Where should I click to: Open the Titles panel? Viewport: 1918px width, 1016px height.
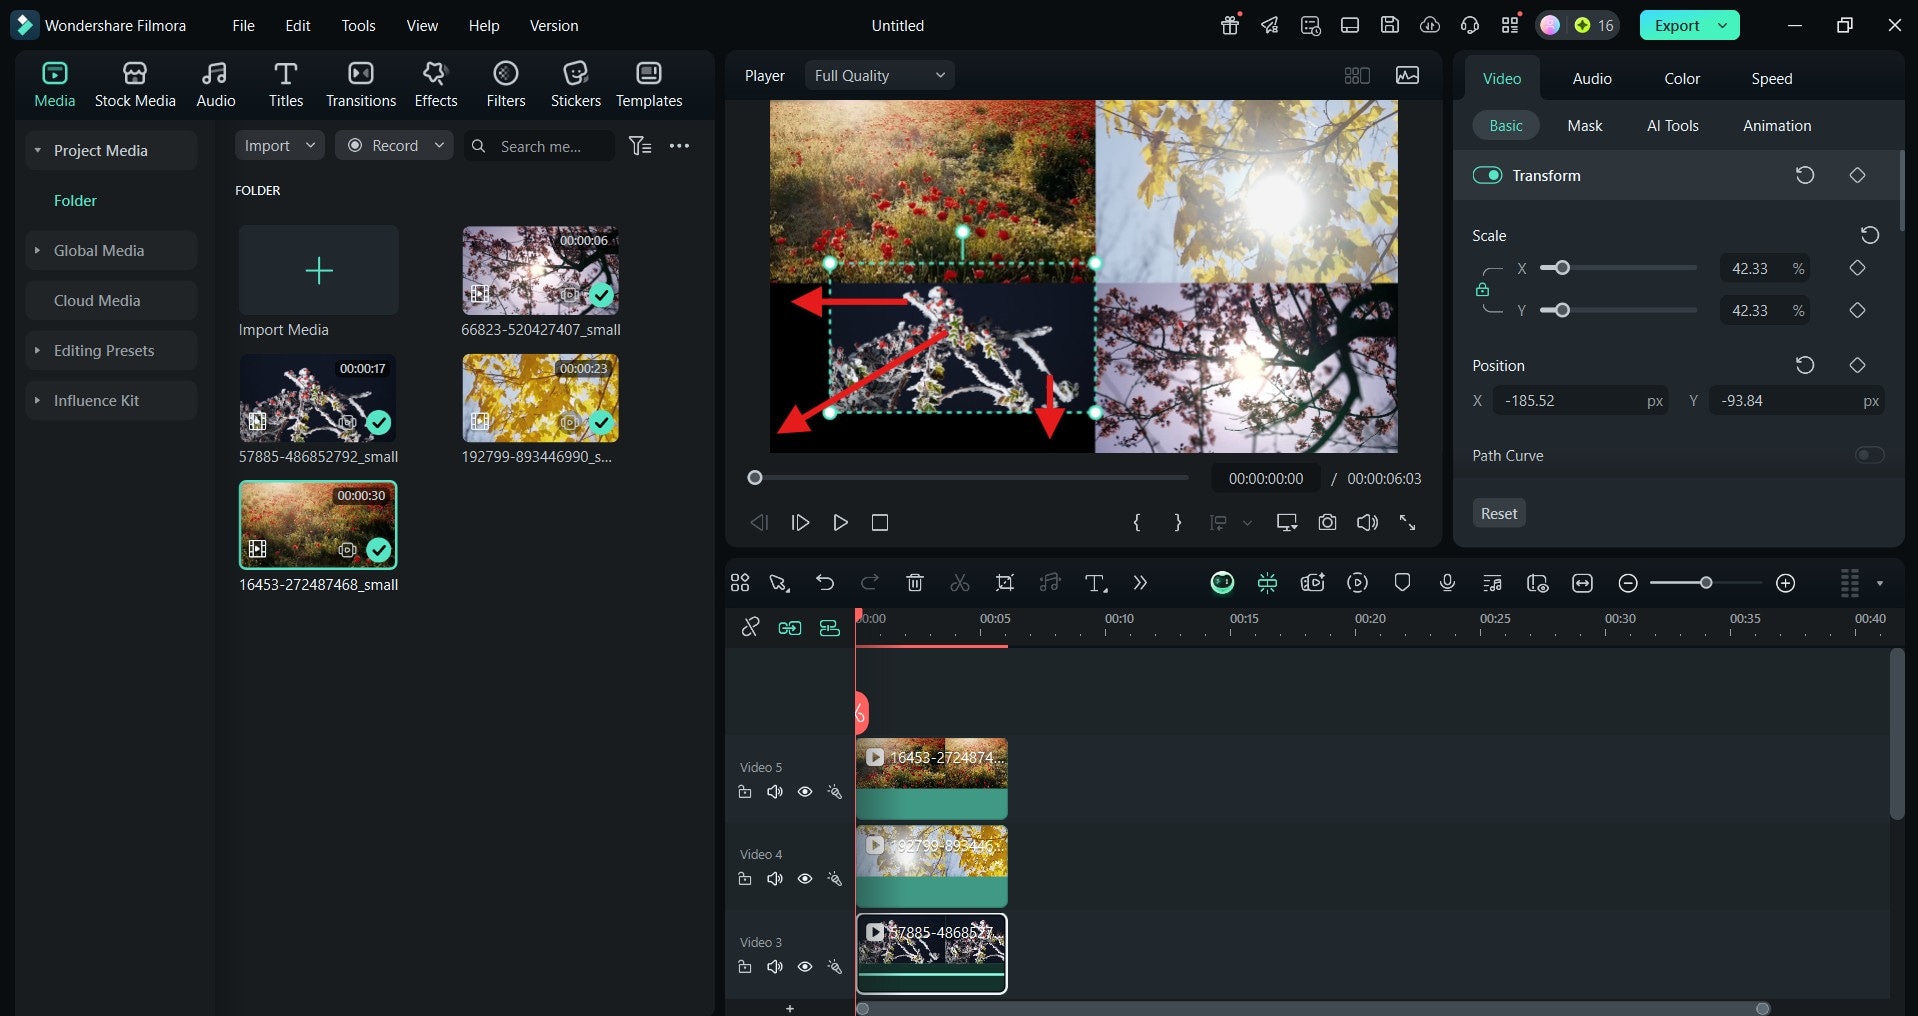pyautogui.click(x=285, y=84)
